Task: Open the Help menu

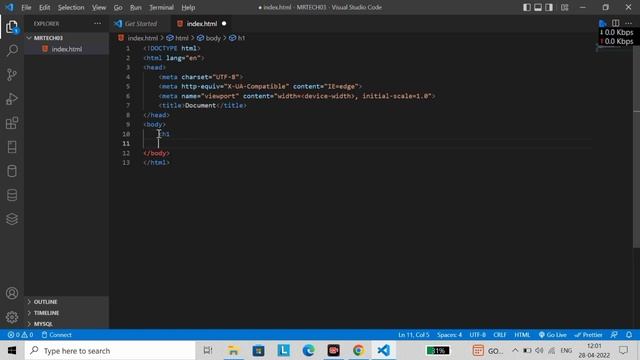Action: point(188,7)
